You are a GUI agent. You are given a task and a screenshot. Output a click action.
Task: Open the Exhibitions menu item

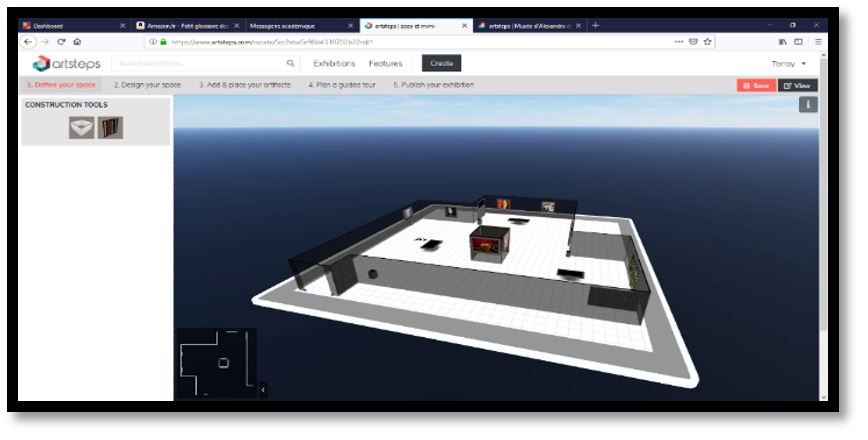click(x=334, y=63)
